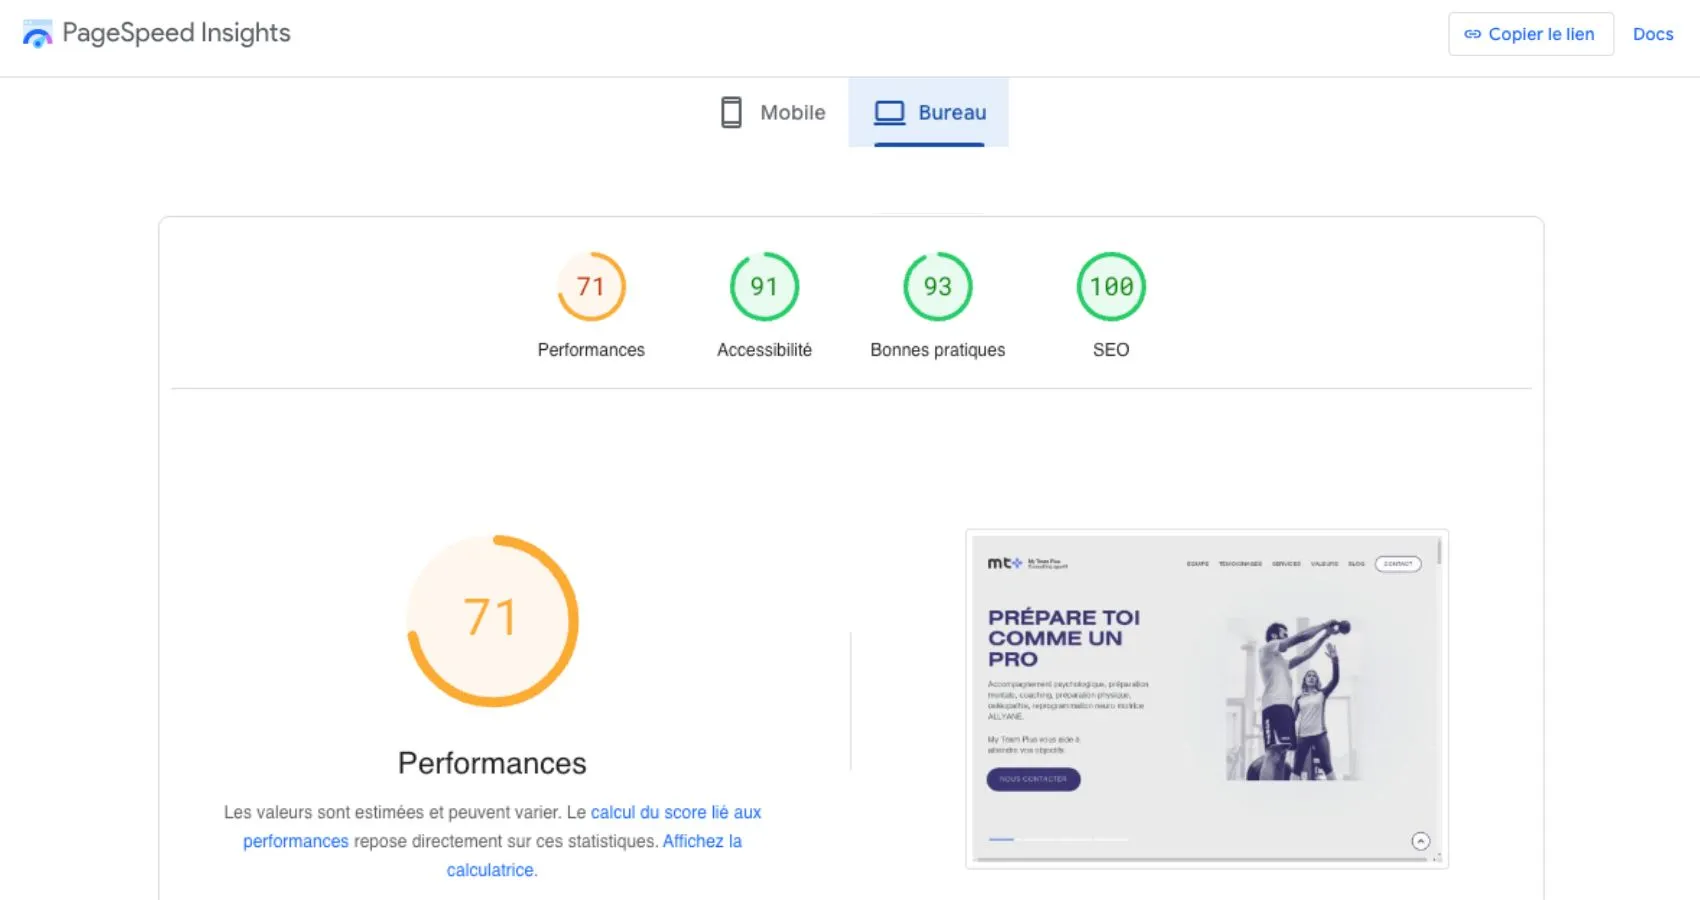This screenshot has height=900, width=1700.
Task: Select the 100 SEO score gauge
Action: click(x=1110, y=286)
